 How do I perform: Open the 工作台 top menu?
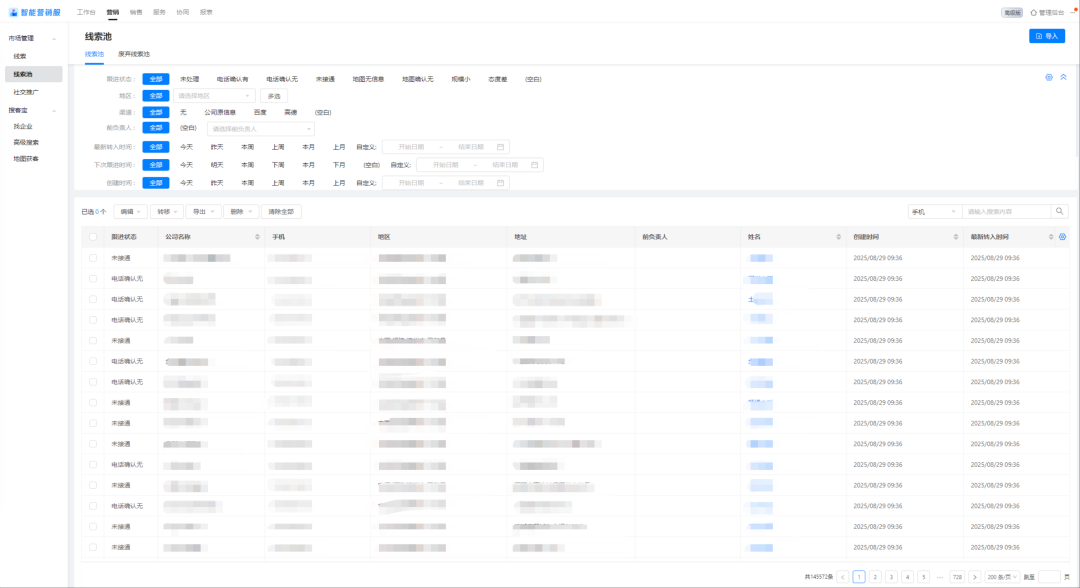point(86,12)
